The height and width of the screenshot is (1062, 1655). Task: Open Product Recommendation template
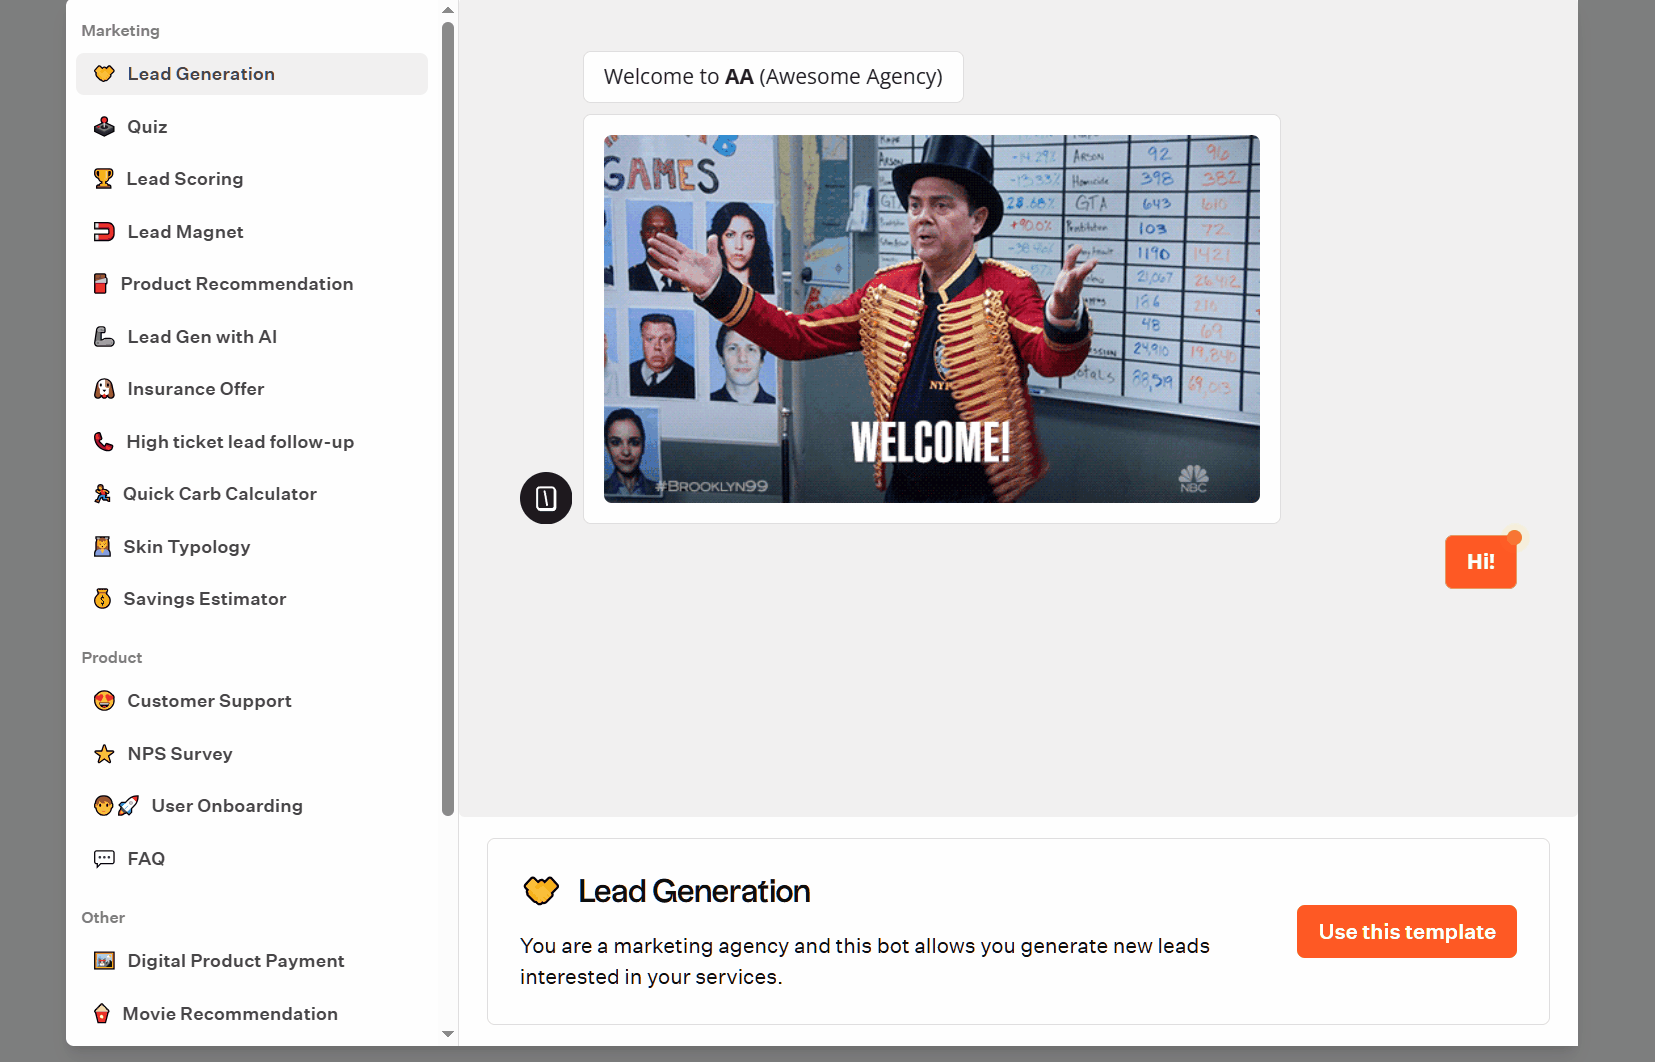[252, 284]
